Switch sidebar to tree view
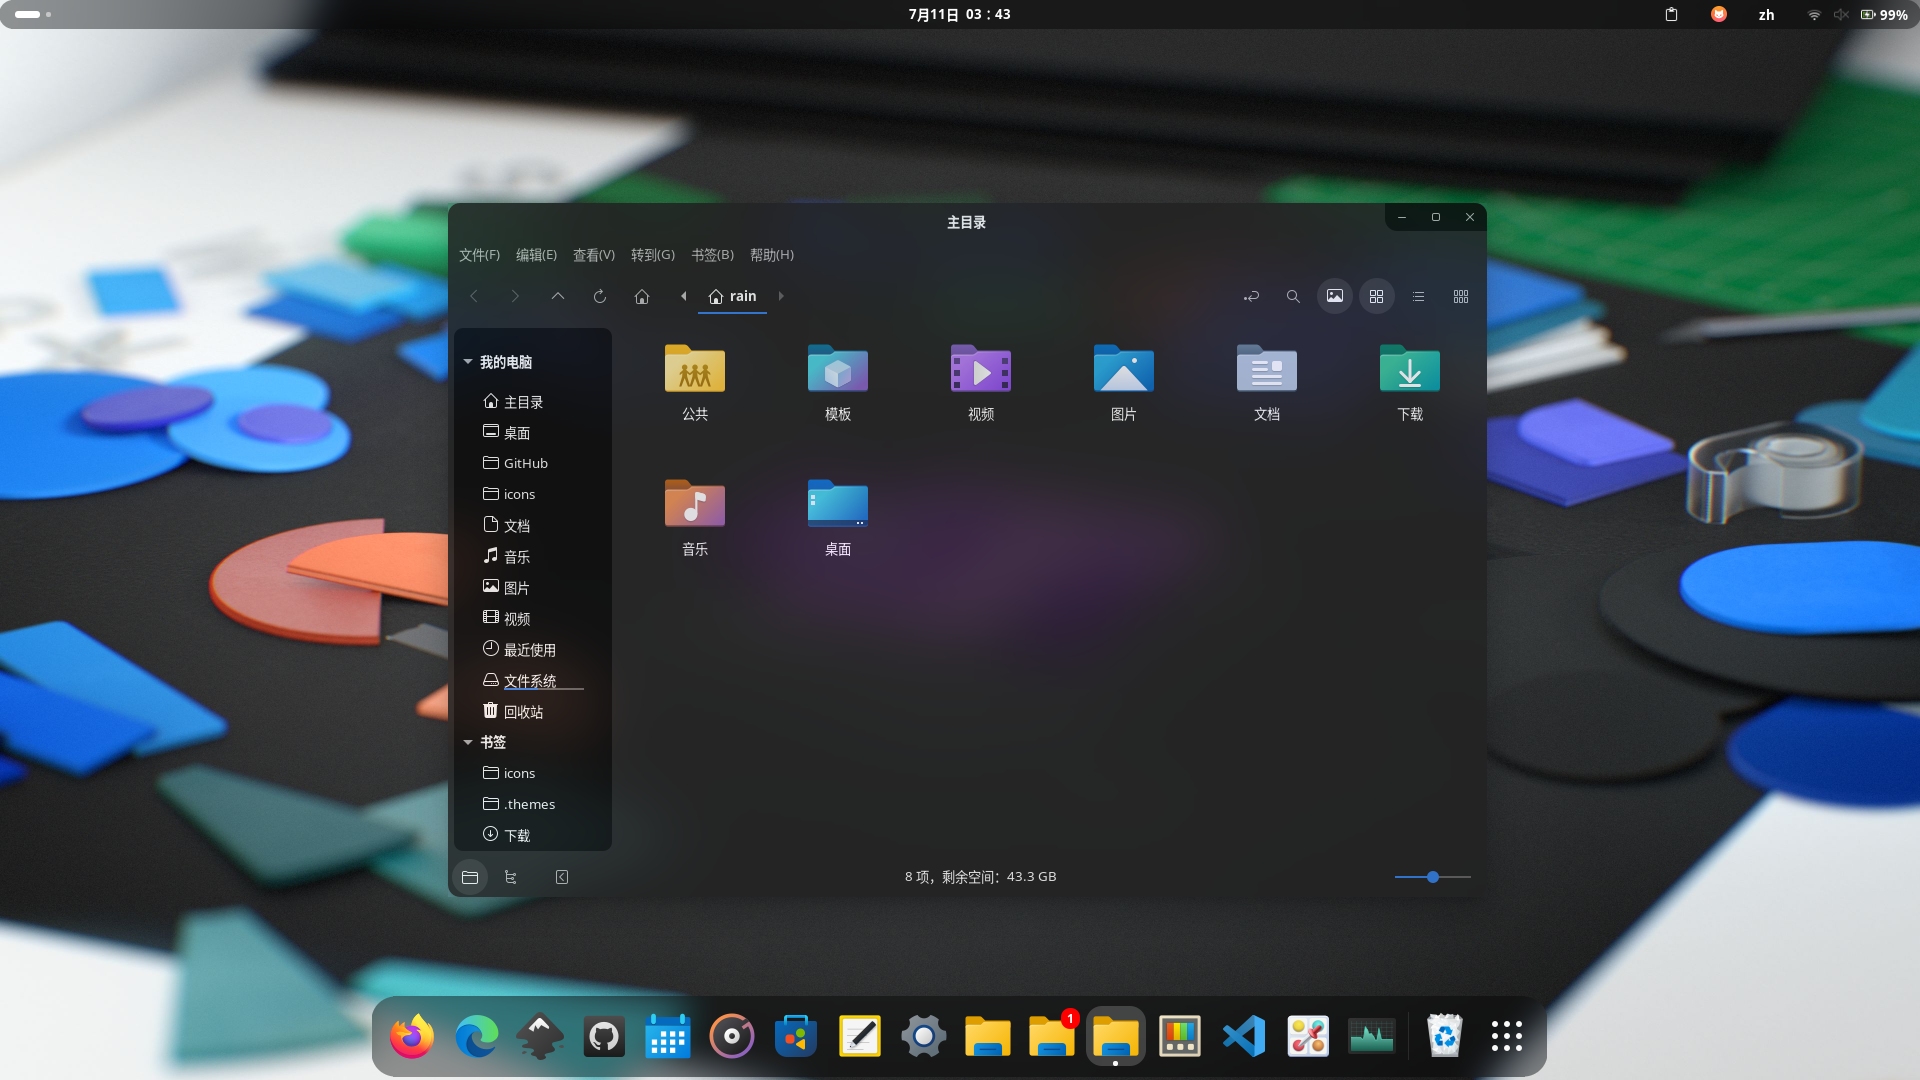Screen dimensions: 1920x1080 (x=511, y=876)
